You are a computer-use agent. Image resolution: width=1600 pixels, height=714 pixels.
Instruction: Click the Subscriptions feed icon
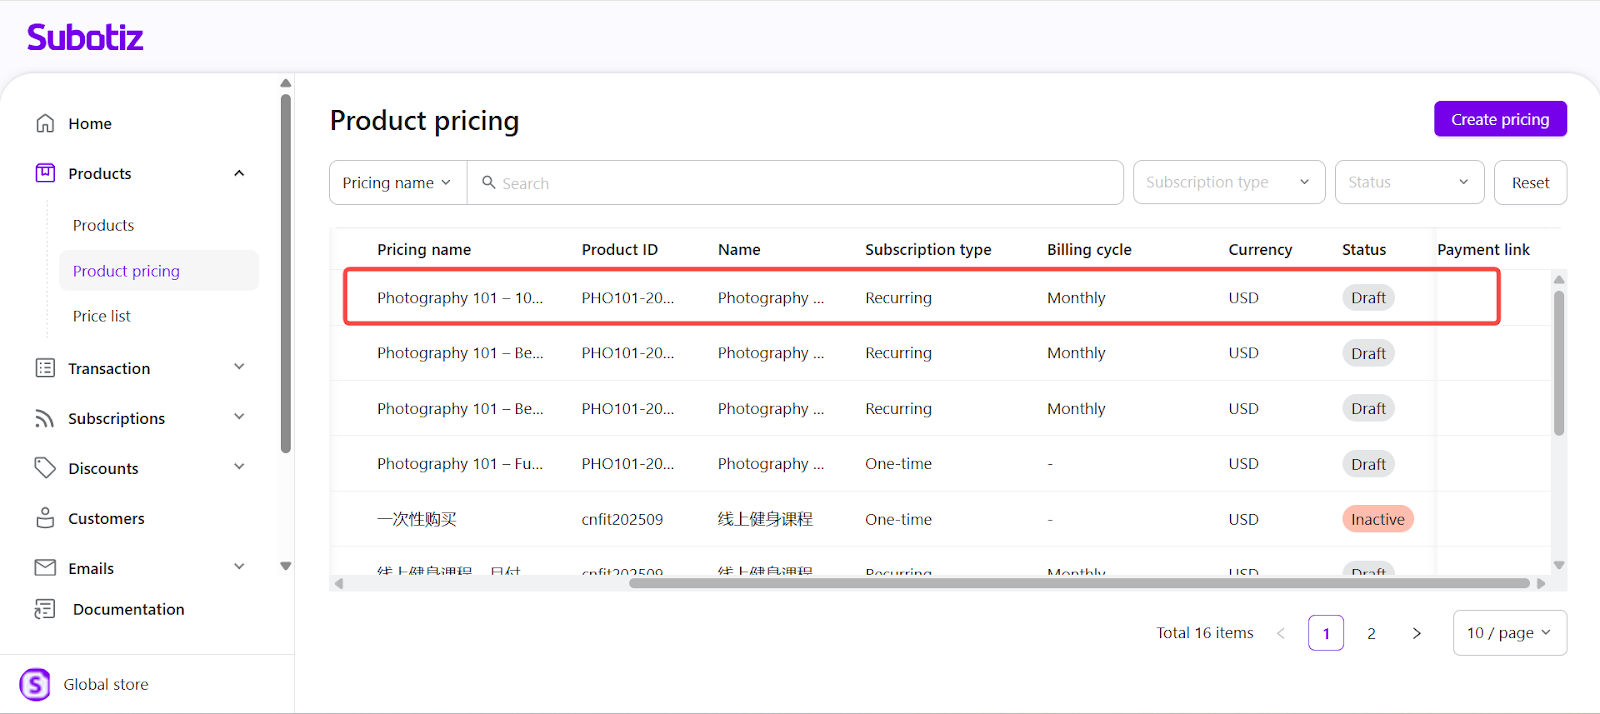(x=45, y=418)
